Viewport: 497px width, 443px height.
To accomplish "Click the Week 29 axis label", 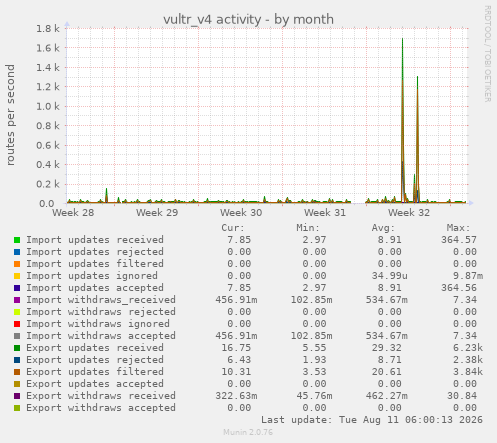I will (x=157, y=213).
